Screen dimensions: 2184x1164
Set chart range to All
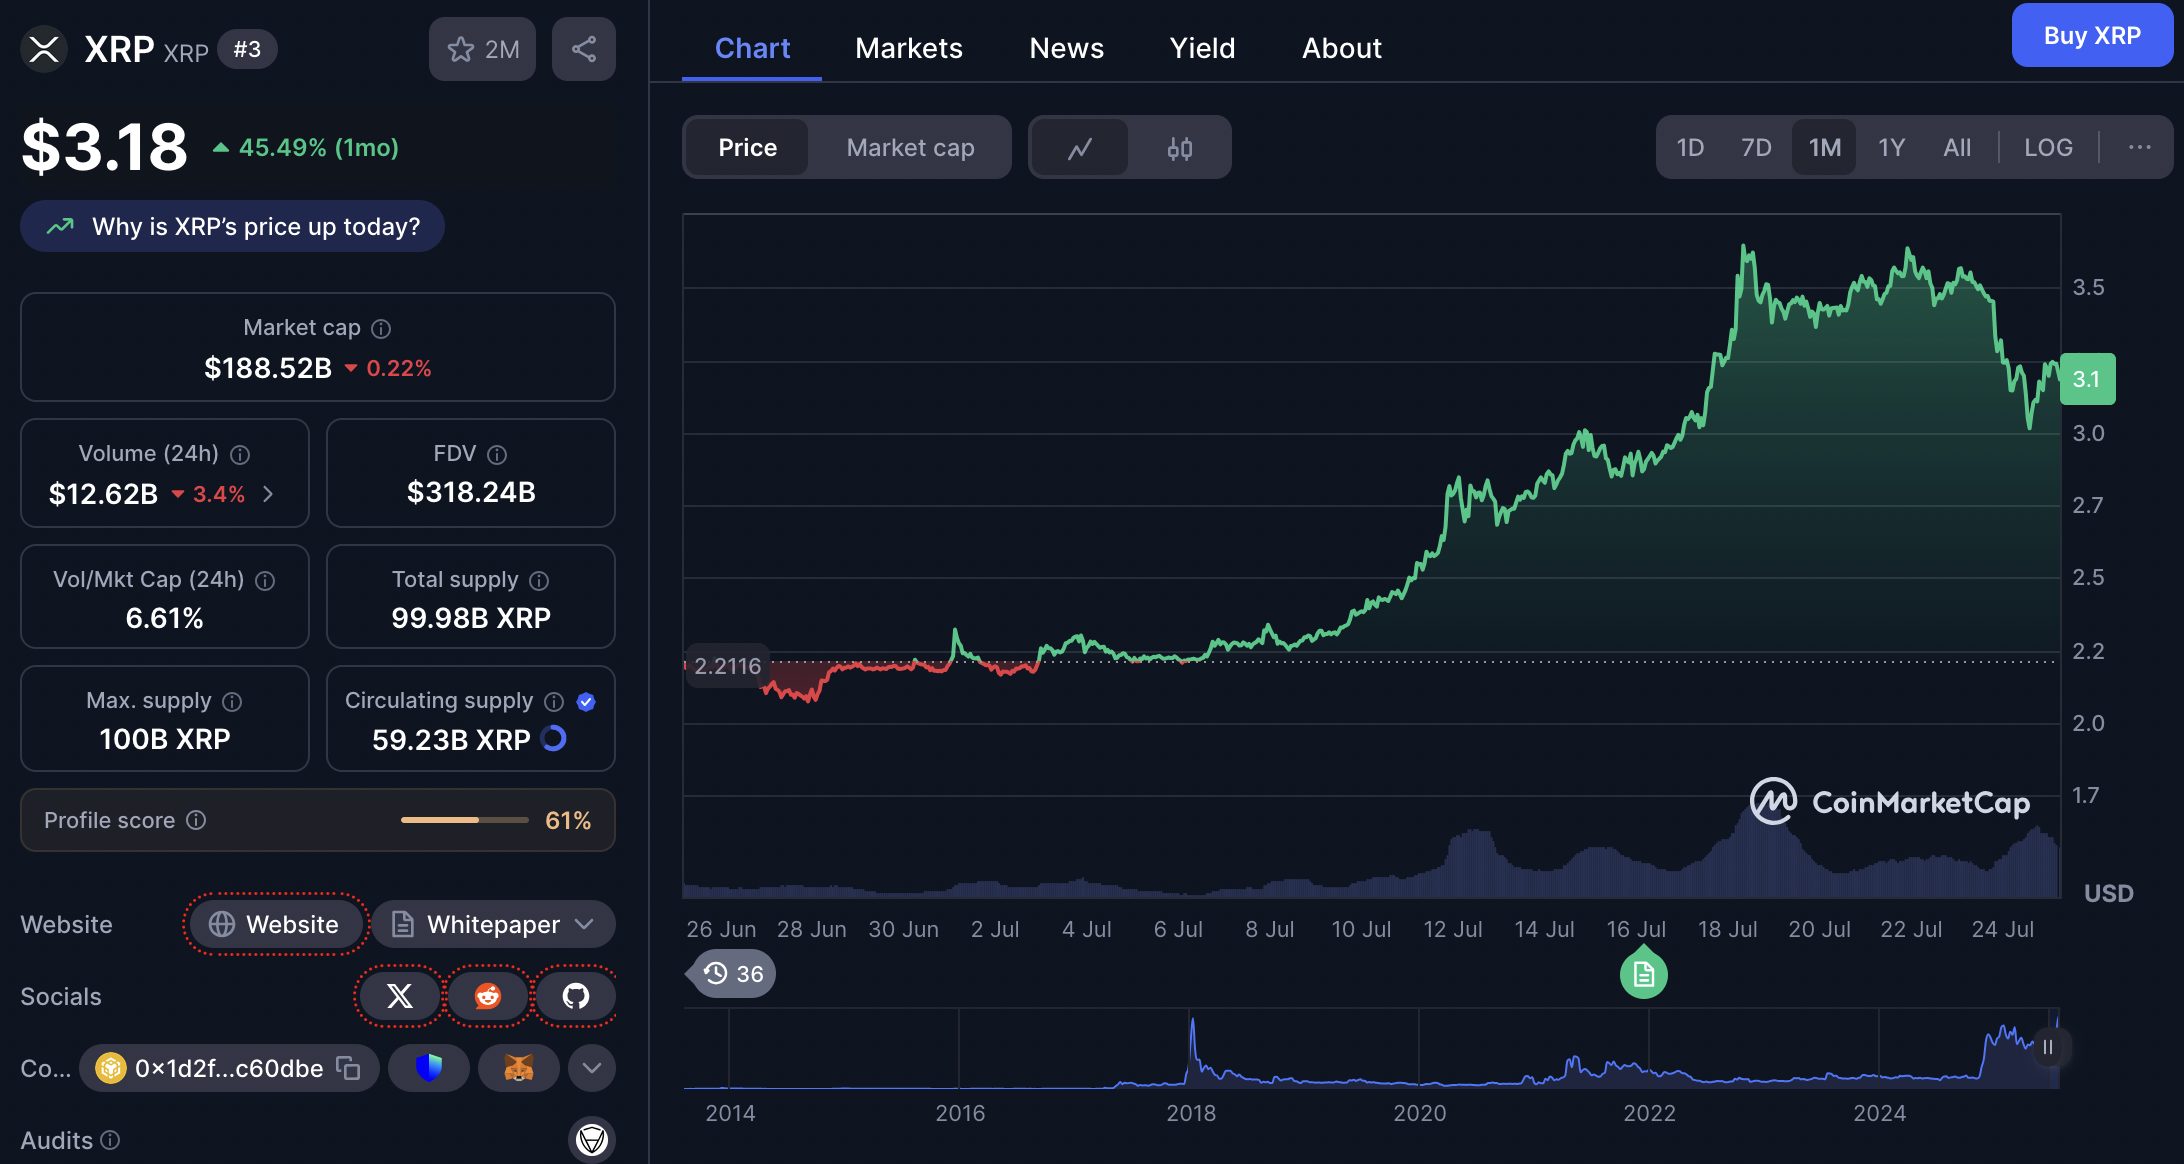(x=1957, y=148)
